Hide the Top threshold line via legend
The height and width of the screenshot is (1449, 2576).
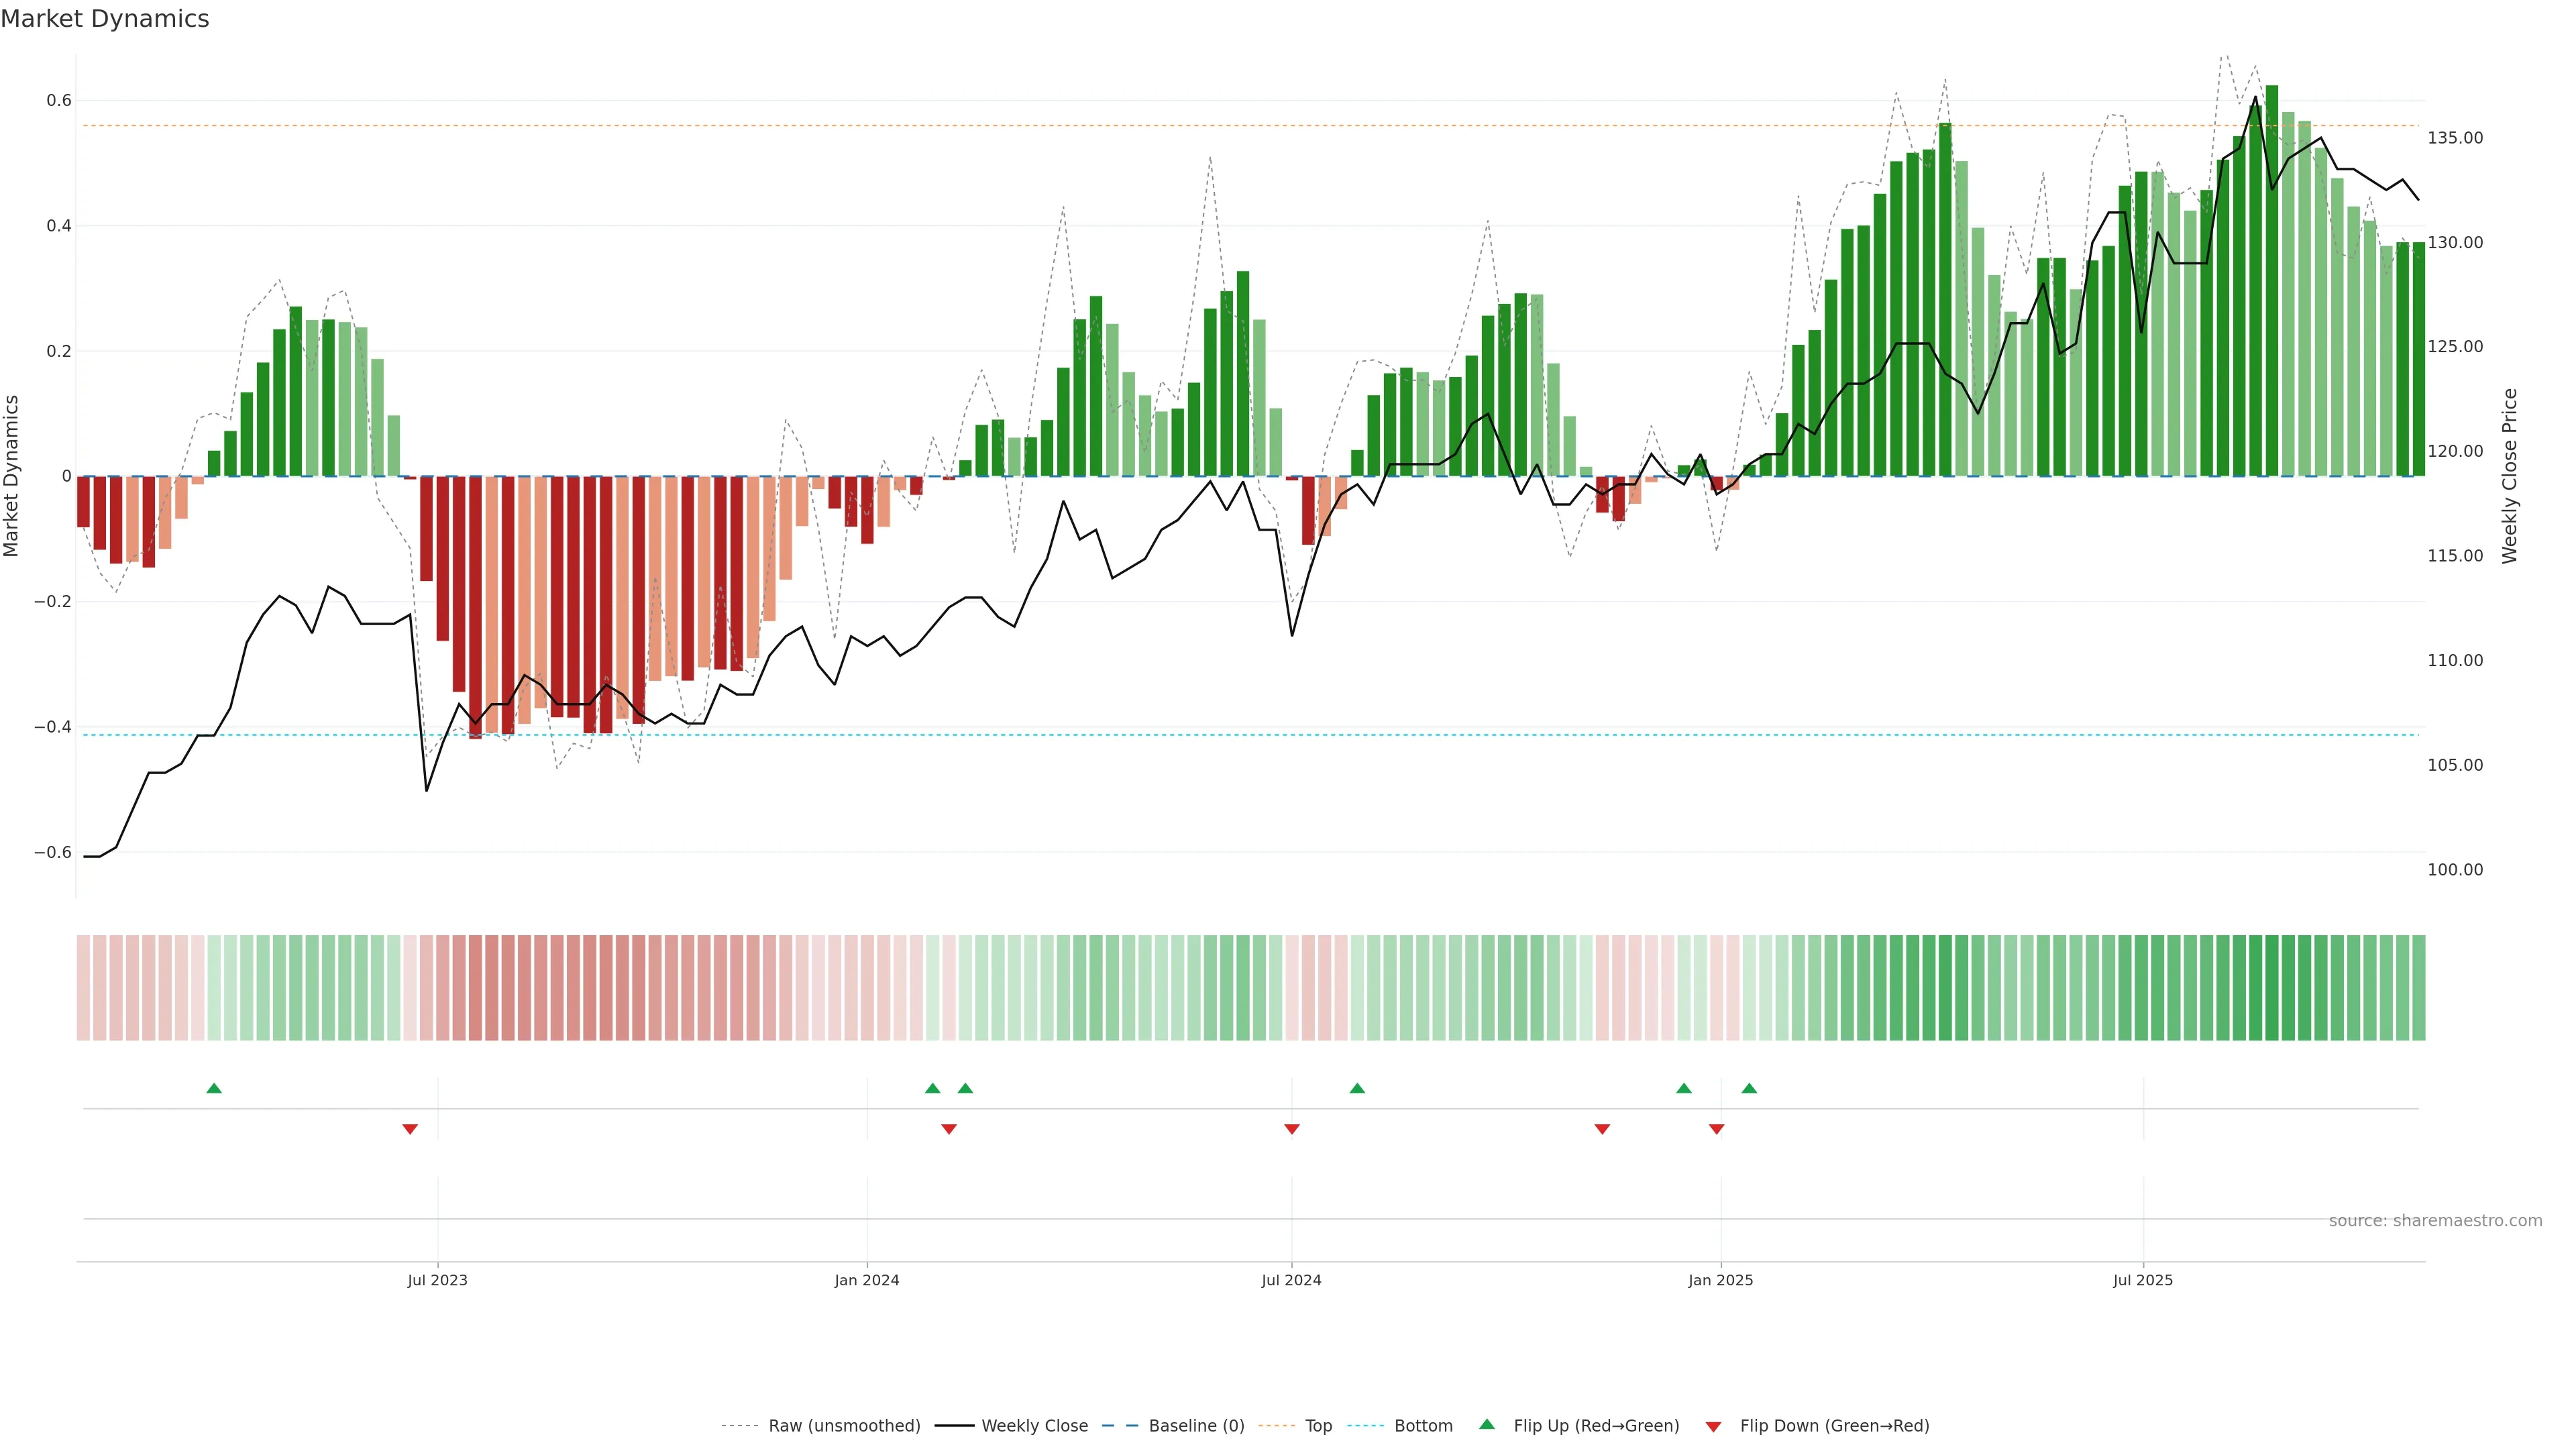1318,1426
